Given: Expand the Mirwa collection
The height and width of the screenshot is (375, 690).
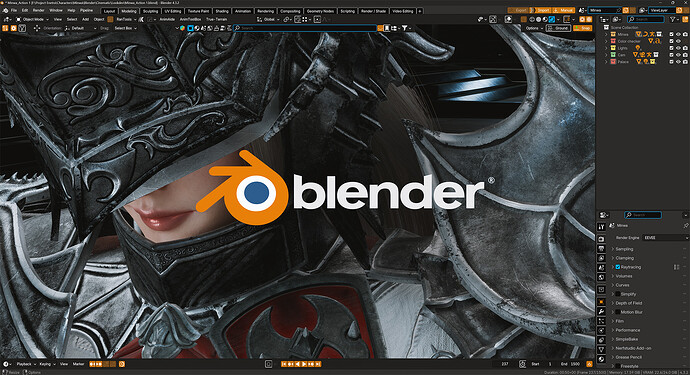Looking at the screenshot, I should point(606,34).
